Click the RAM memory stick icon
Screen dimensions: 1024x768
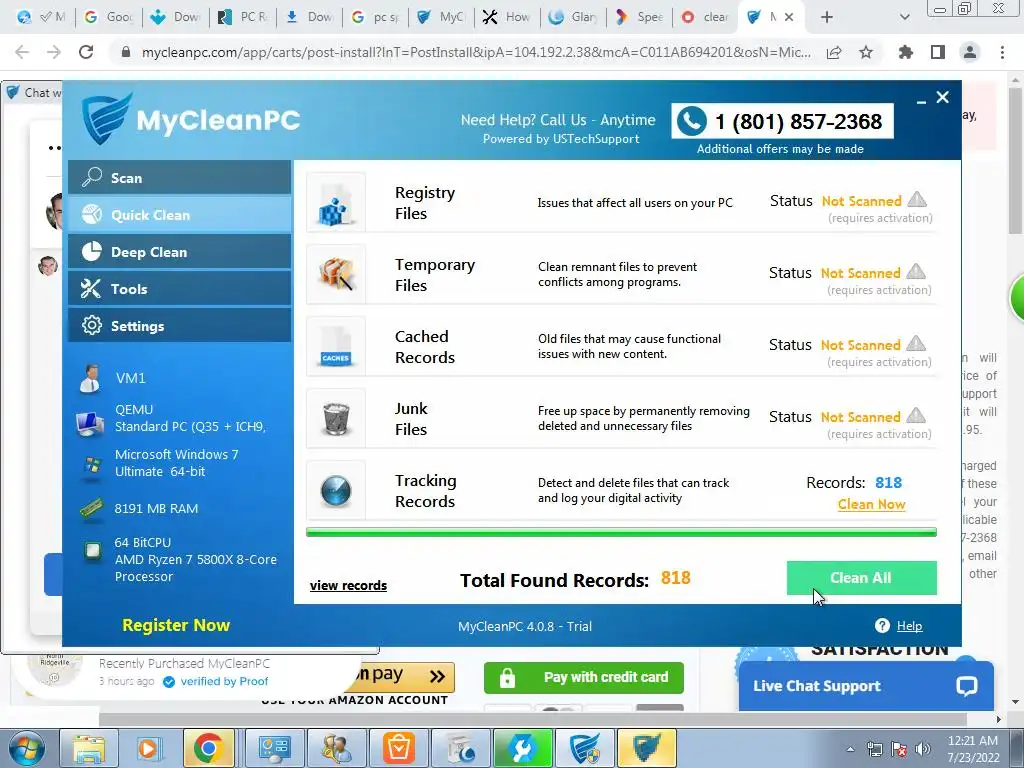pos(91,508)
